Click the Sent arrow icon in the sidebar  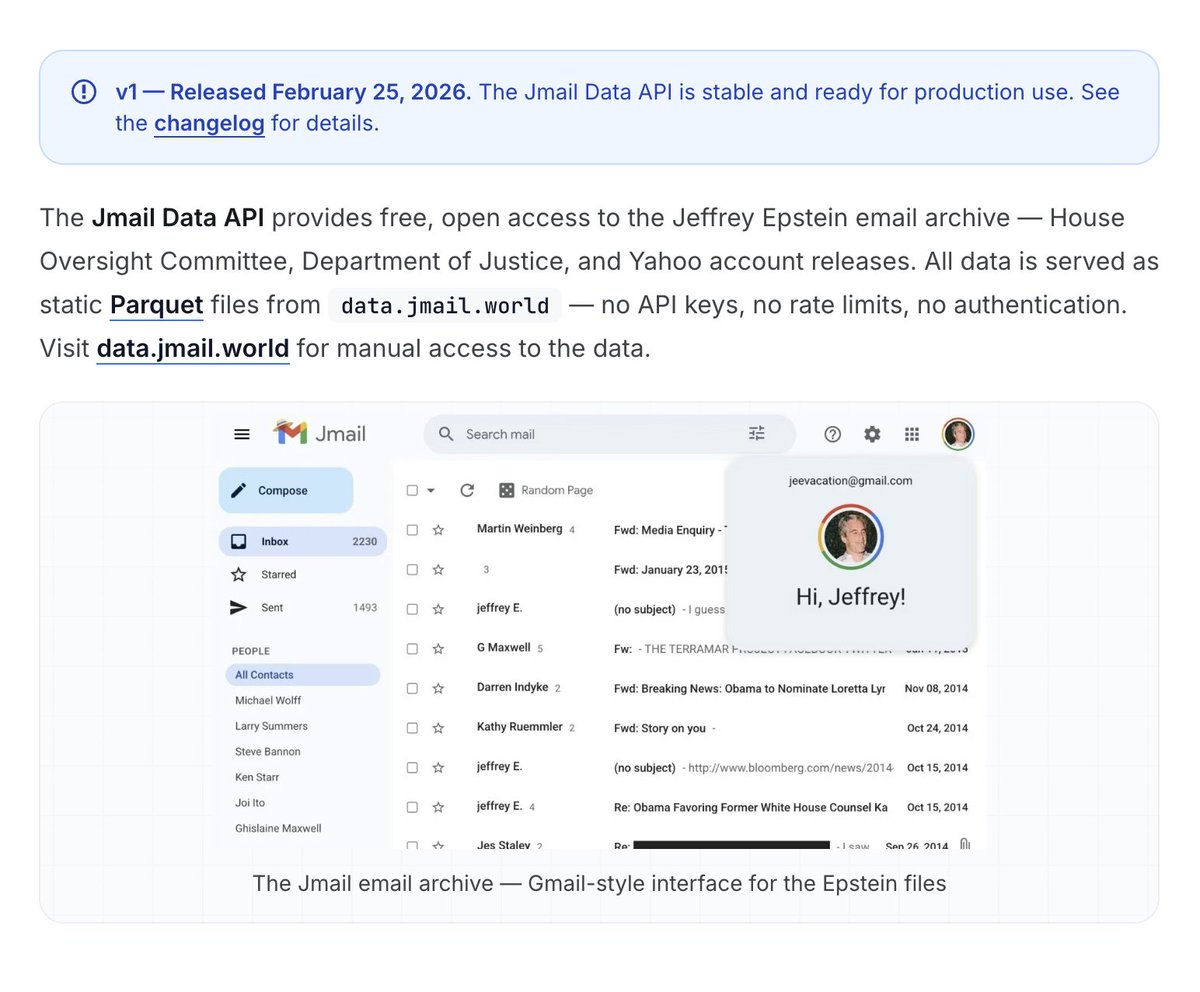(240, 607)
